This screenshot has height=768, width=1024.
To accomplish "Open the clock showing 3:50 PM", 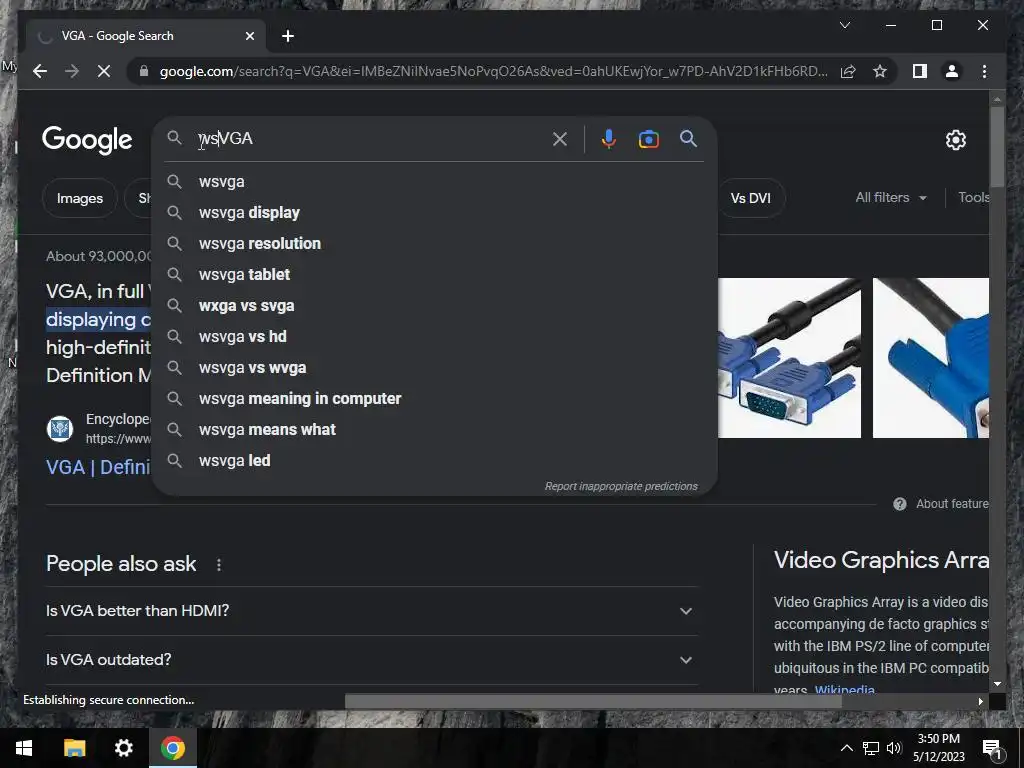I will 938,748.
